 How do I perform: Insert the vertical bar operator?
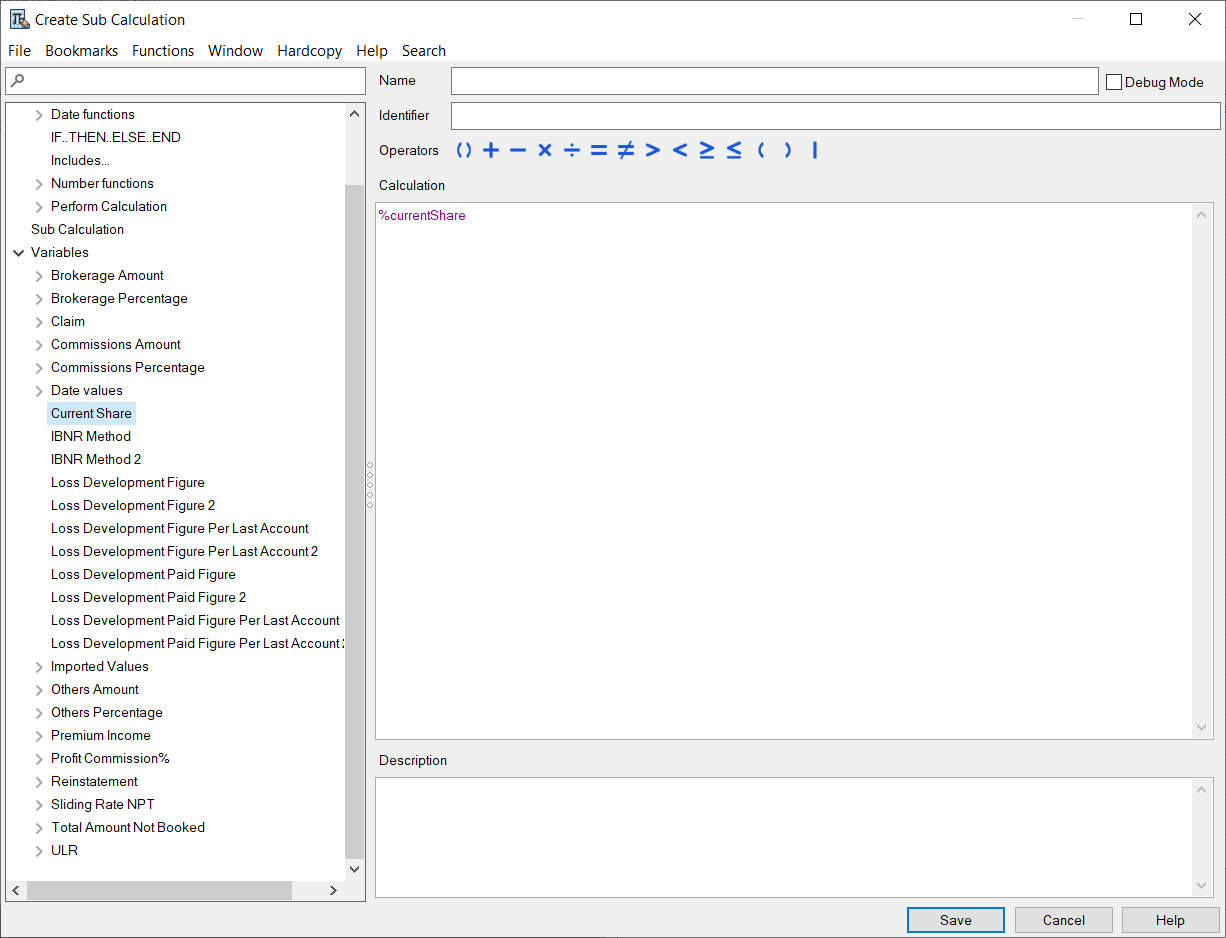tap(814, 150)
